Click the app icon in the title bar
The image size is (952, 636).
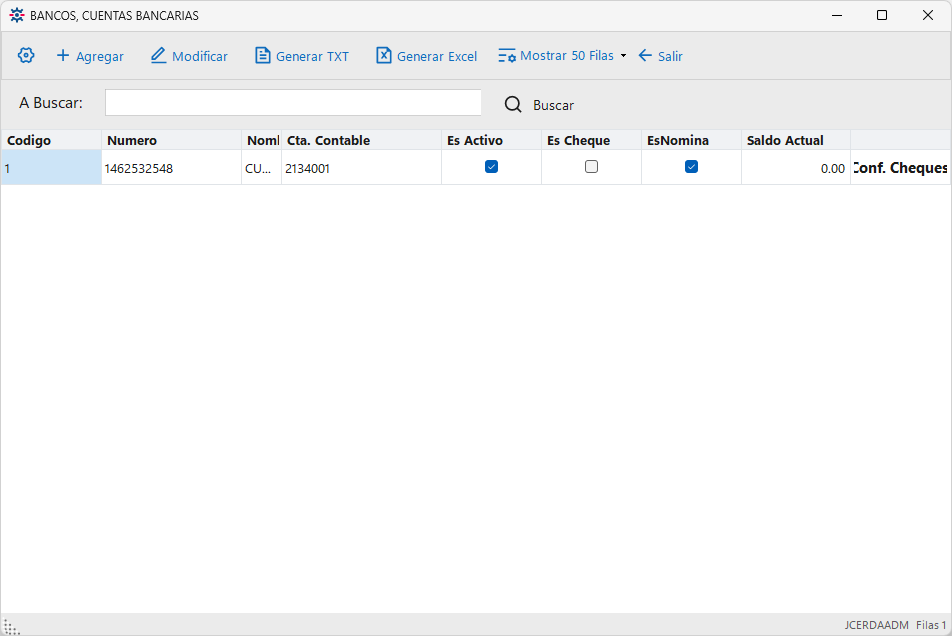coord(17,15)
